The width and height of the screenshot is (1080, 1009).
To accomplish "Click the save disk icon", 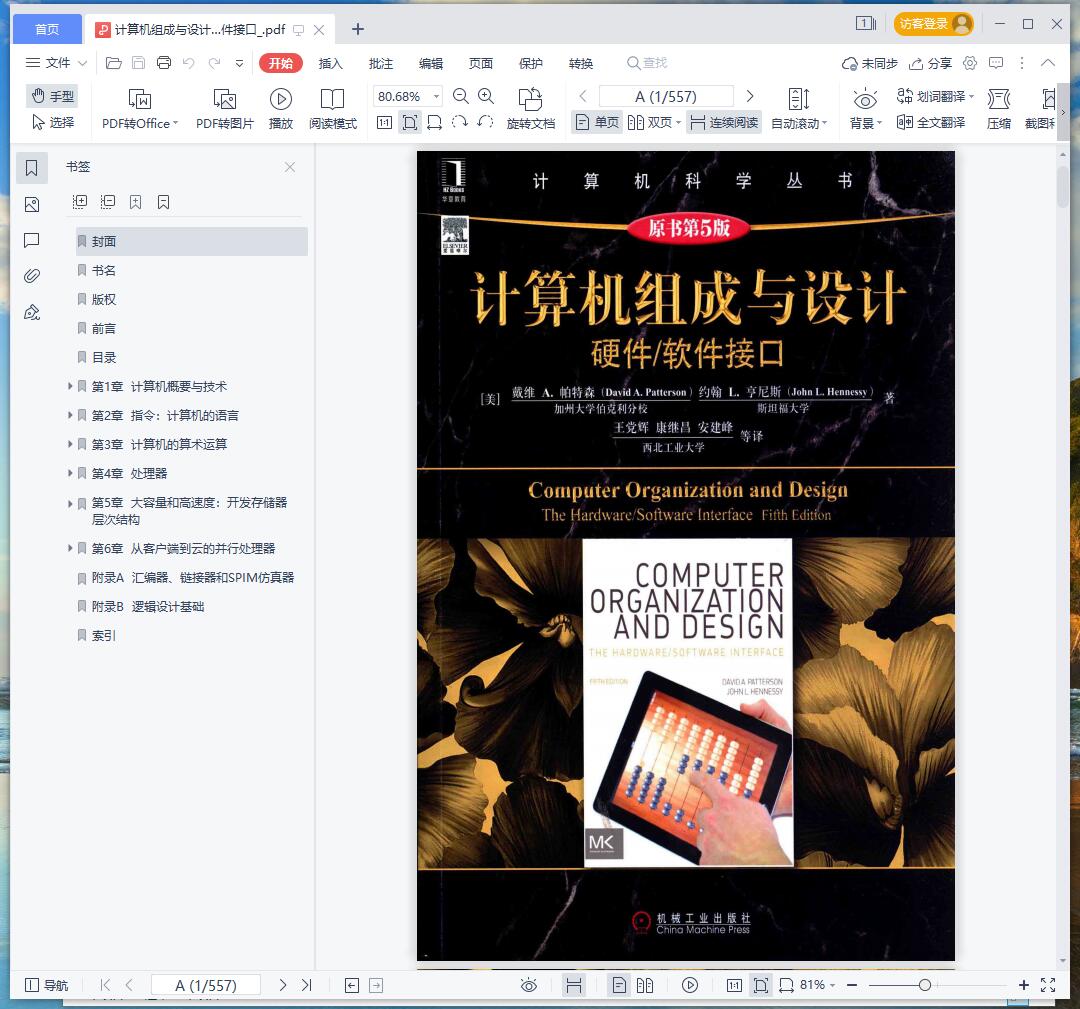I will tap(138, 63).
